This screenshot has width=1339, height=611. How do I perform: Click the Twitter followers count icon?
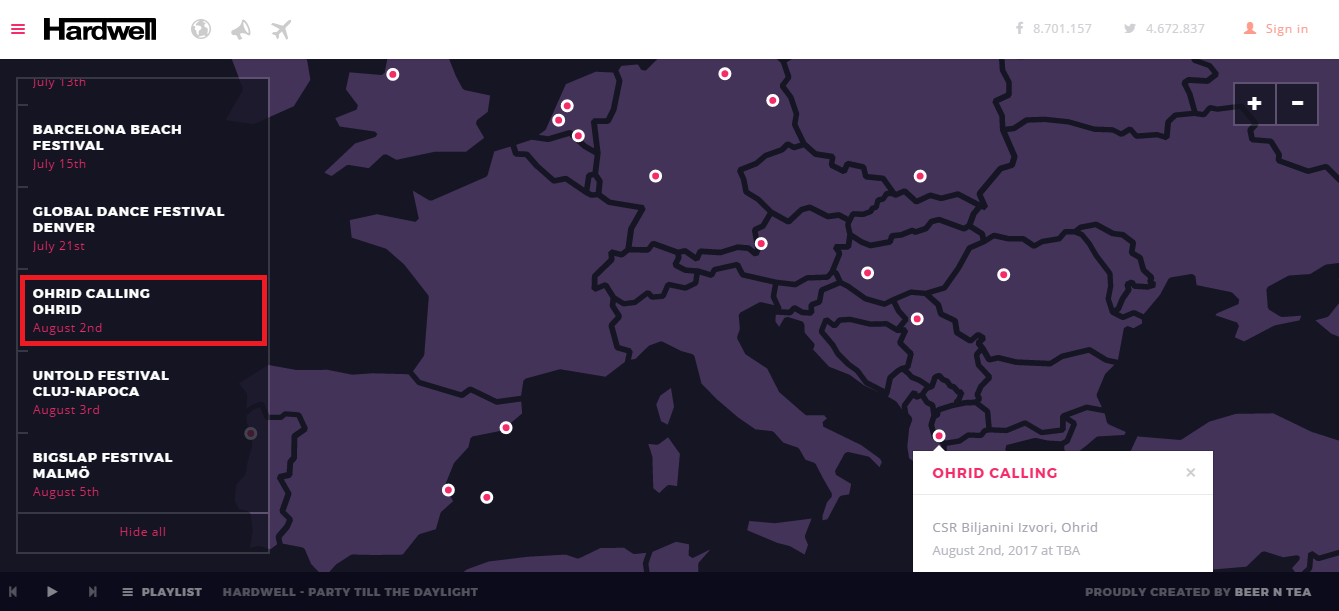(x=1130, y=29)
